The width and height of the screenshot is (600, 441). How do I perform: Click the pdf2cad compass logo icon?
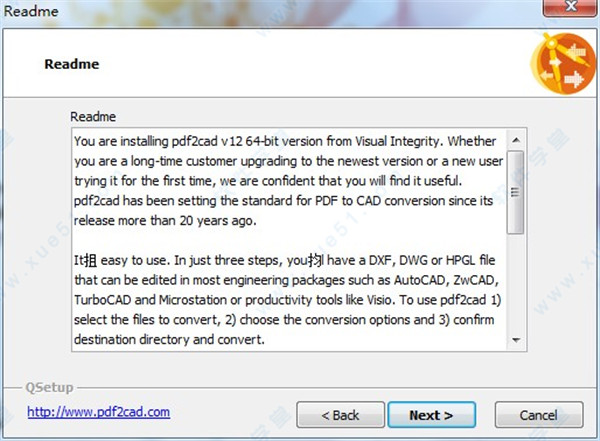tap(563, 64)
